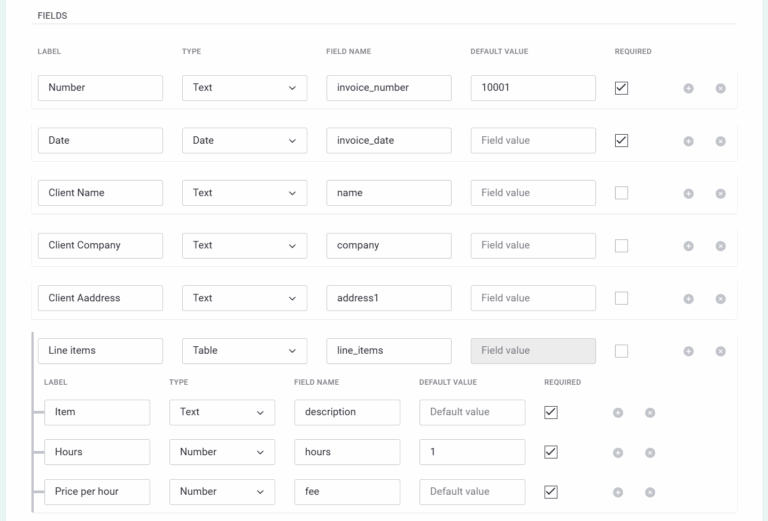Focus the Client Company label input
Viewport: 768px width, 521px height.
(100, 245)
